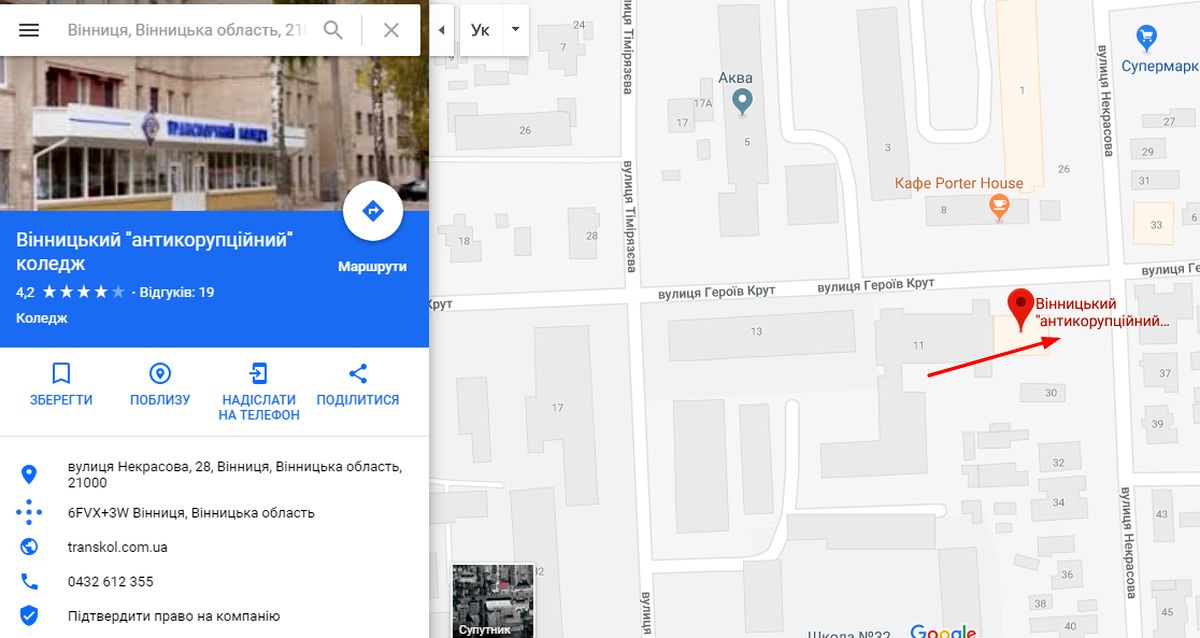Click the search magnifier icon

pyautogui.click(x=333, y=30)
